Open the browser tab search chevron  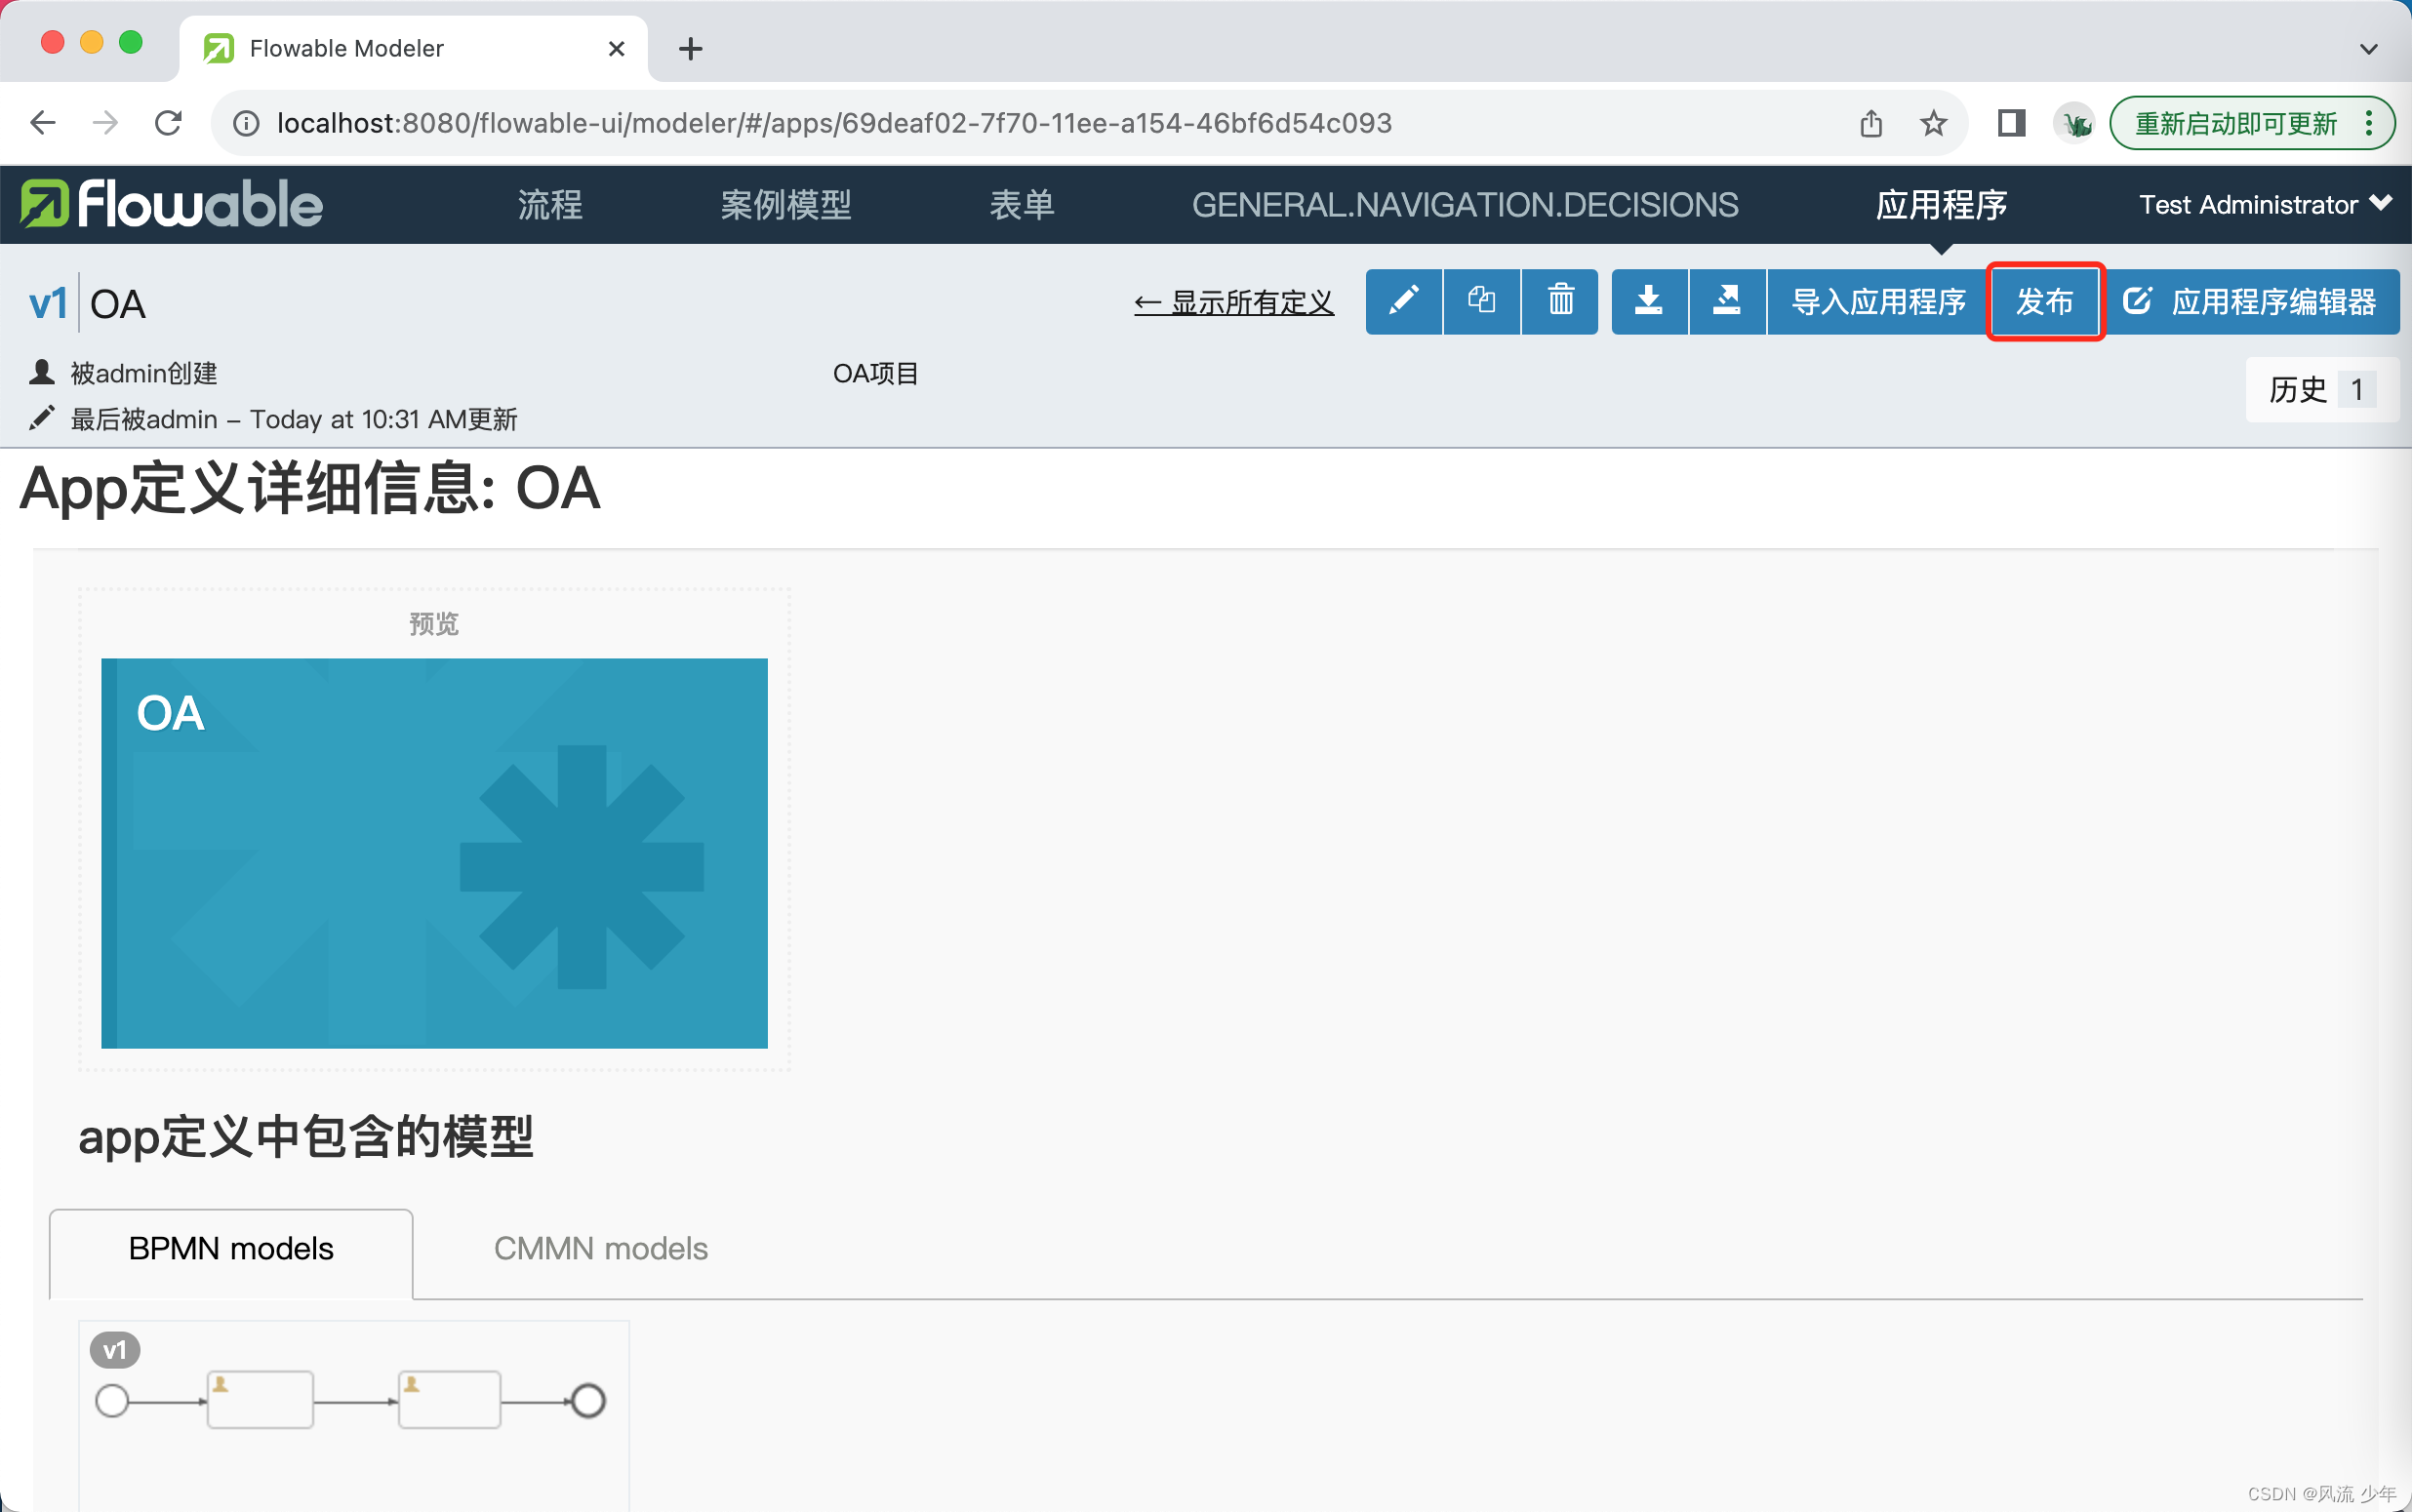tap(2369, 48)
